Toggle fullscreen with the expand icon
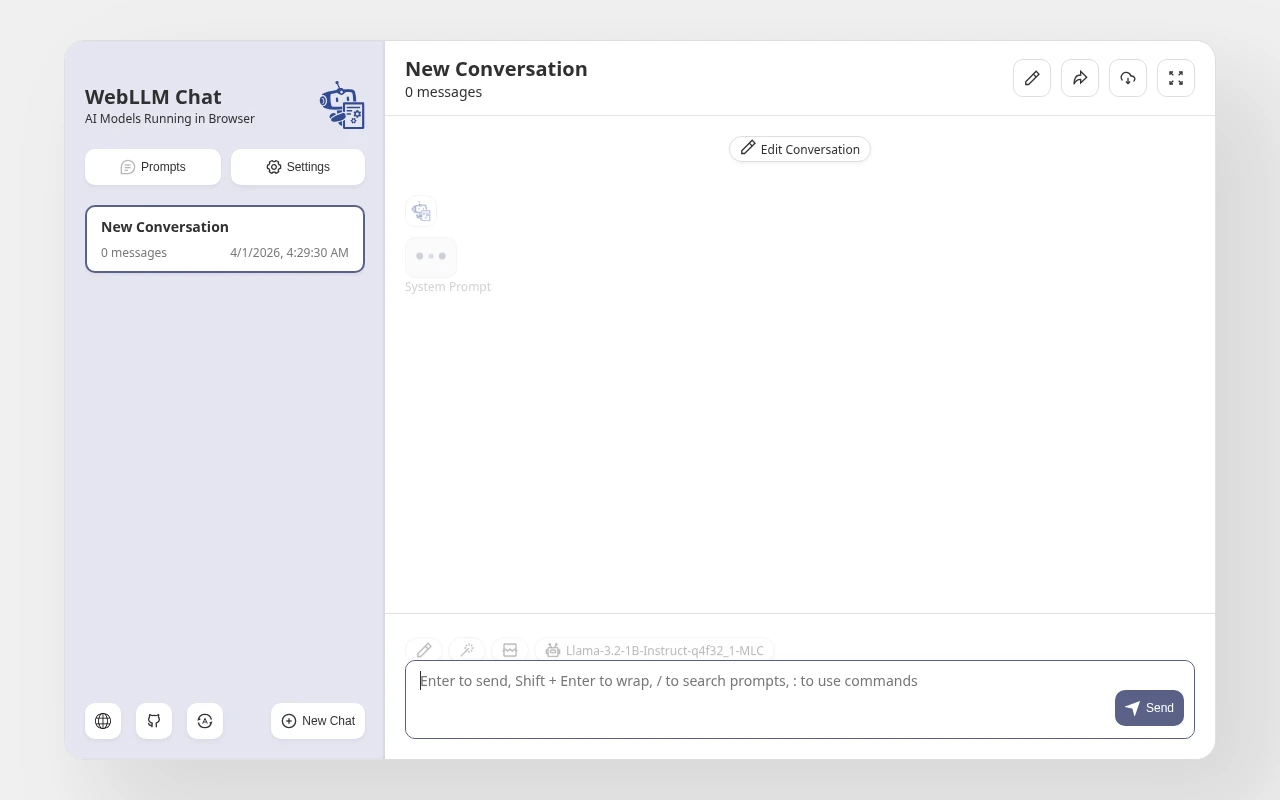 pyautogui.click(x=1176, y=78)
